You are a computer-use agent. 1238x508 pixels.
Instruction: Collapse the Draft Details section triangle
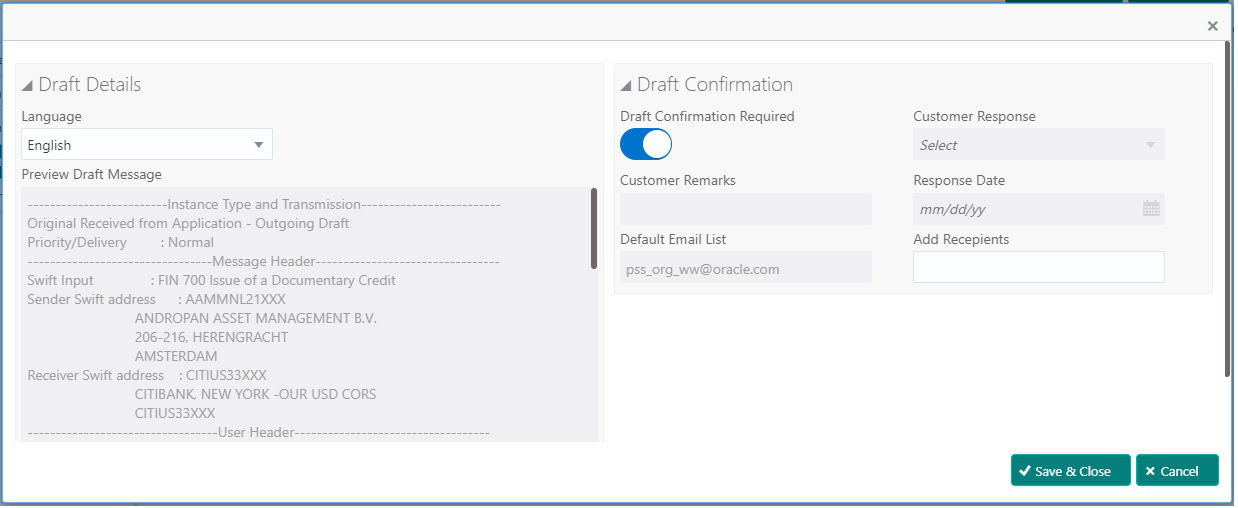pyautogui.click(x=27, y=86)
